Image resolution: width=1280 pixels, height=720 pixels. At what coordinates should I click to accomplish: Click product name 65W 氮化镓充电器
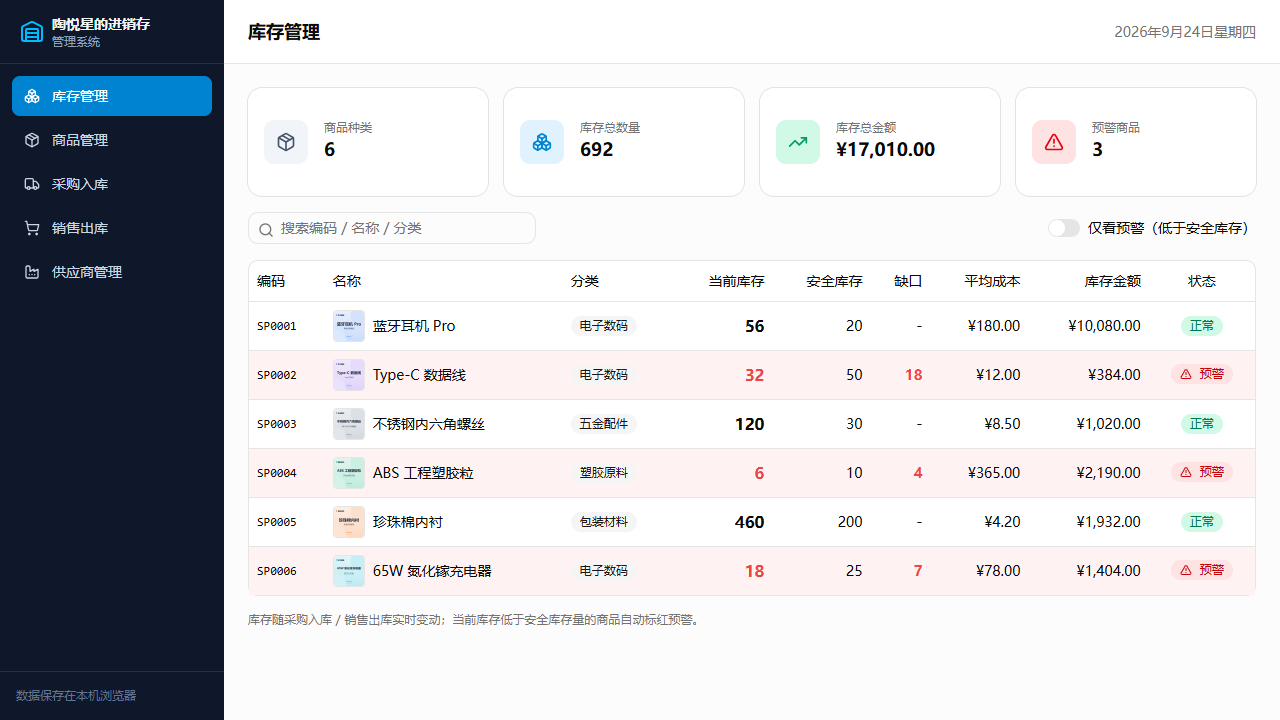(x=432, y=571)
